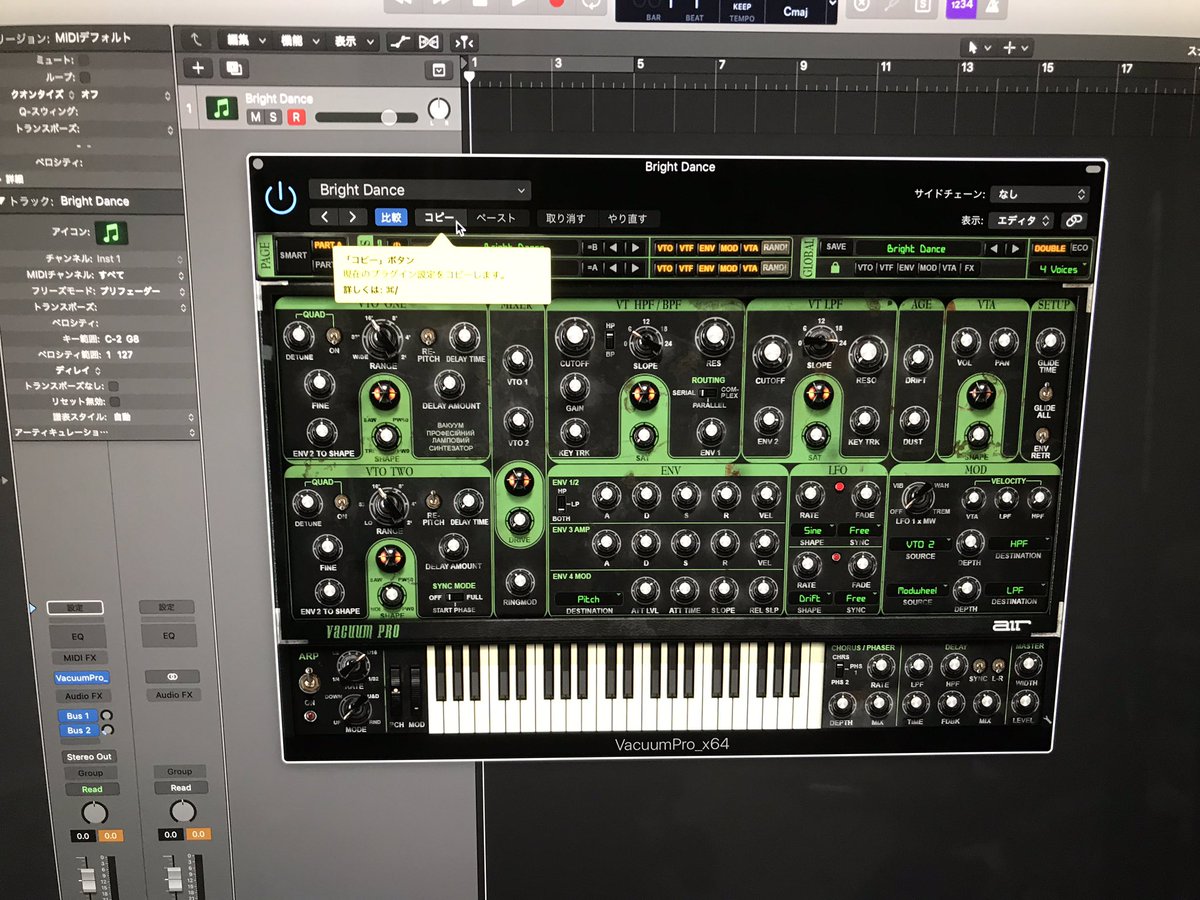Click the record button in transport
Image resolution: width=1200 pixels, height=900 pixels.
[x=557, y=3]
